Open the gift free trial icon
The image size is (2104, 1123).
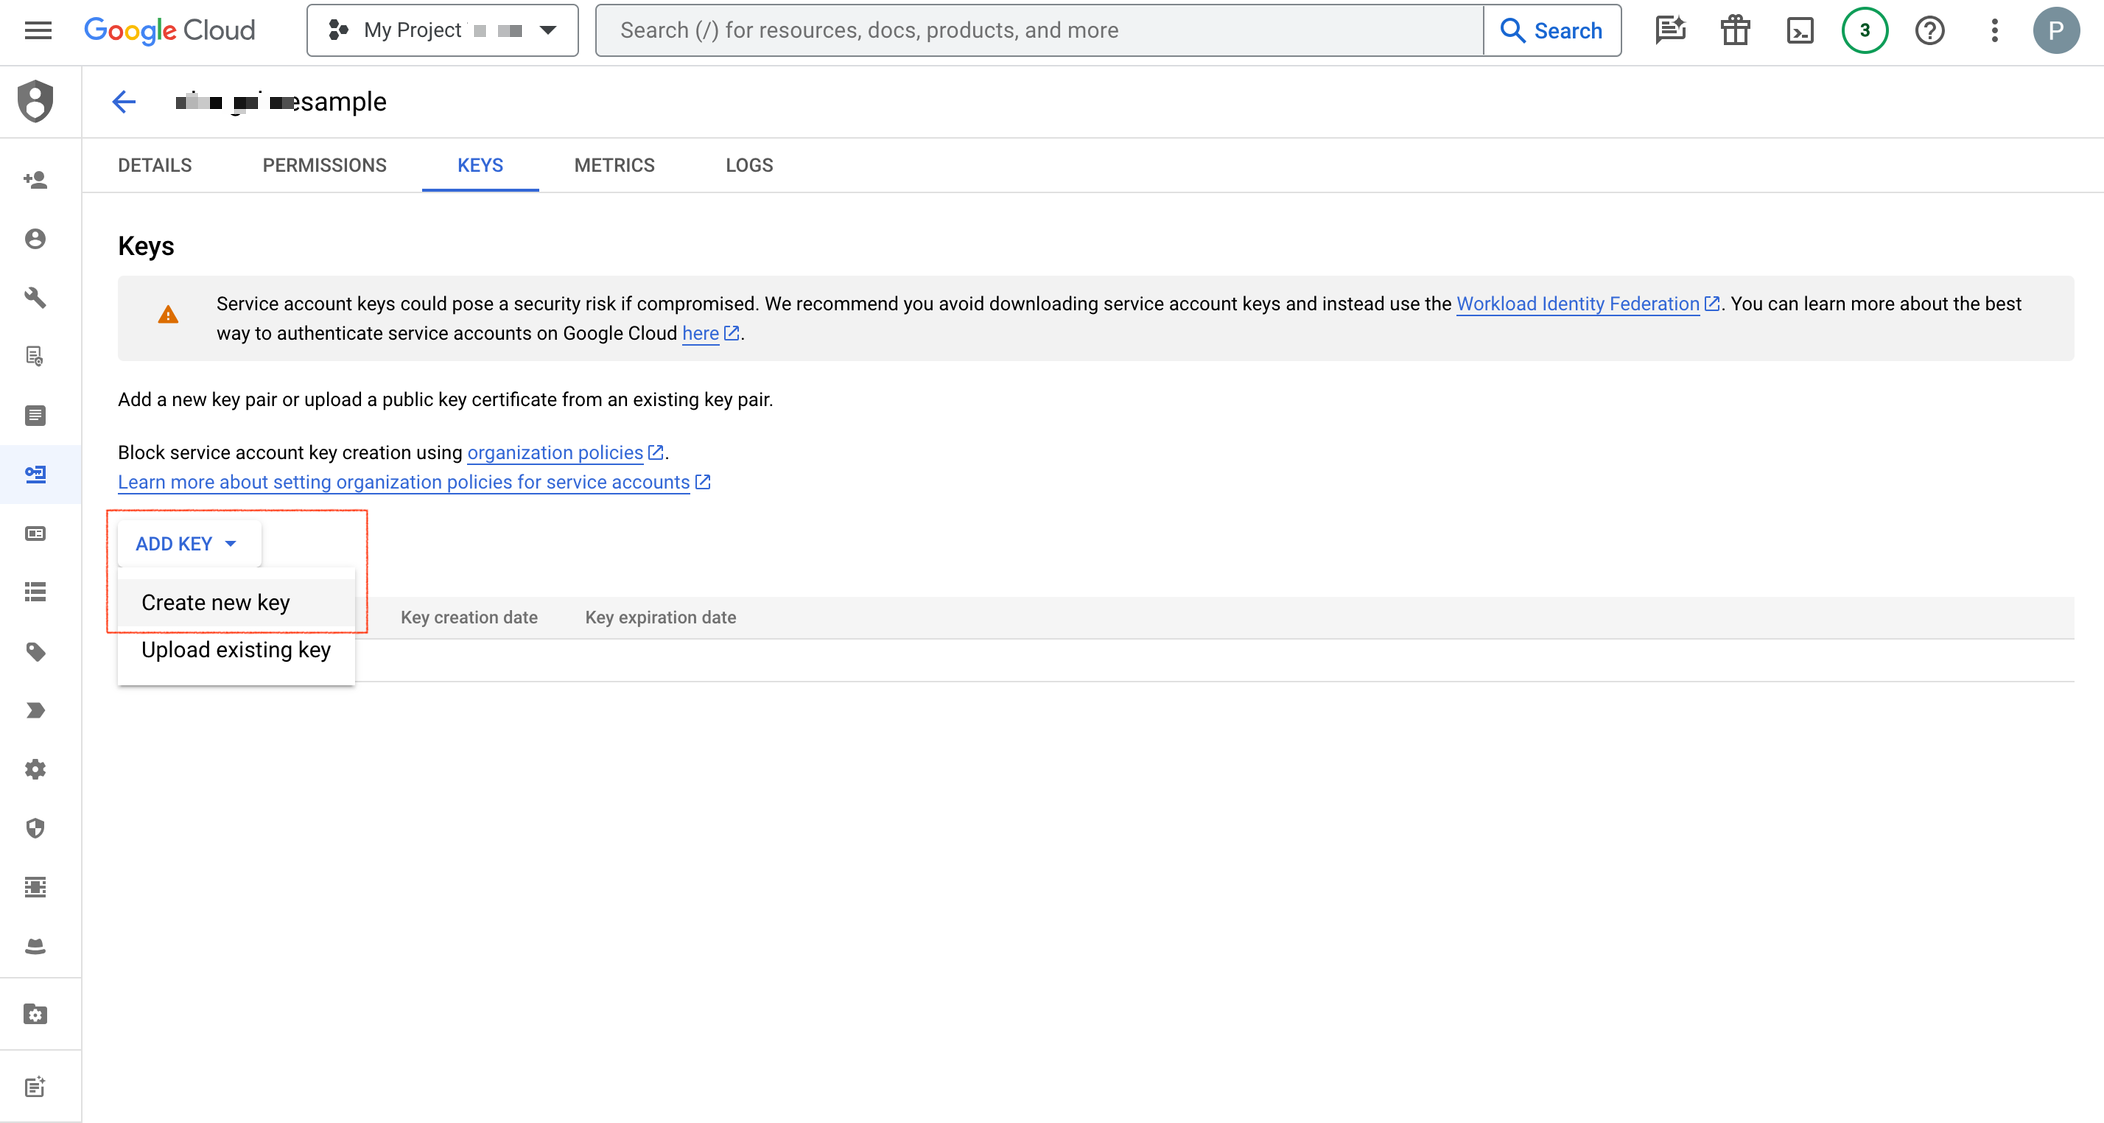(1735, 30)
